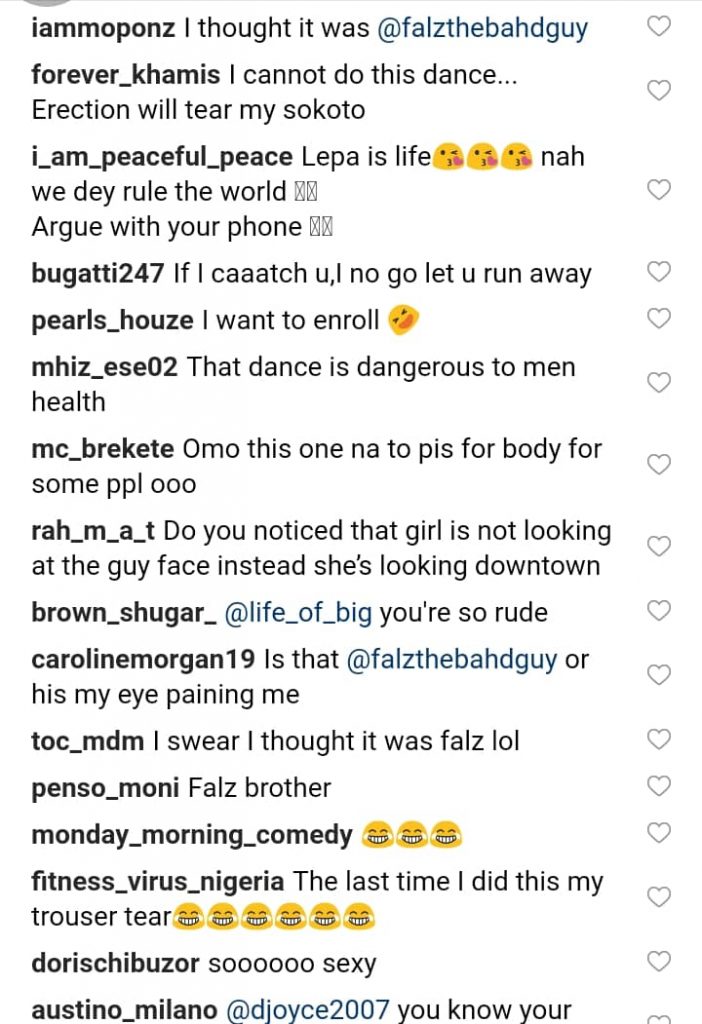Toggle like on brown_shugar_ comment
702x1024 pixels.
pos(659,610)
